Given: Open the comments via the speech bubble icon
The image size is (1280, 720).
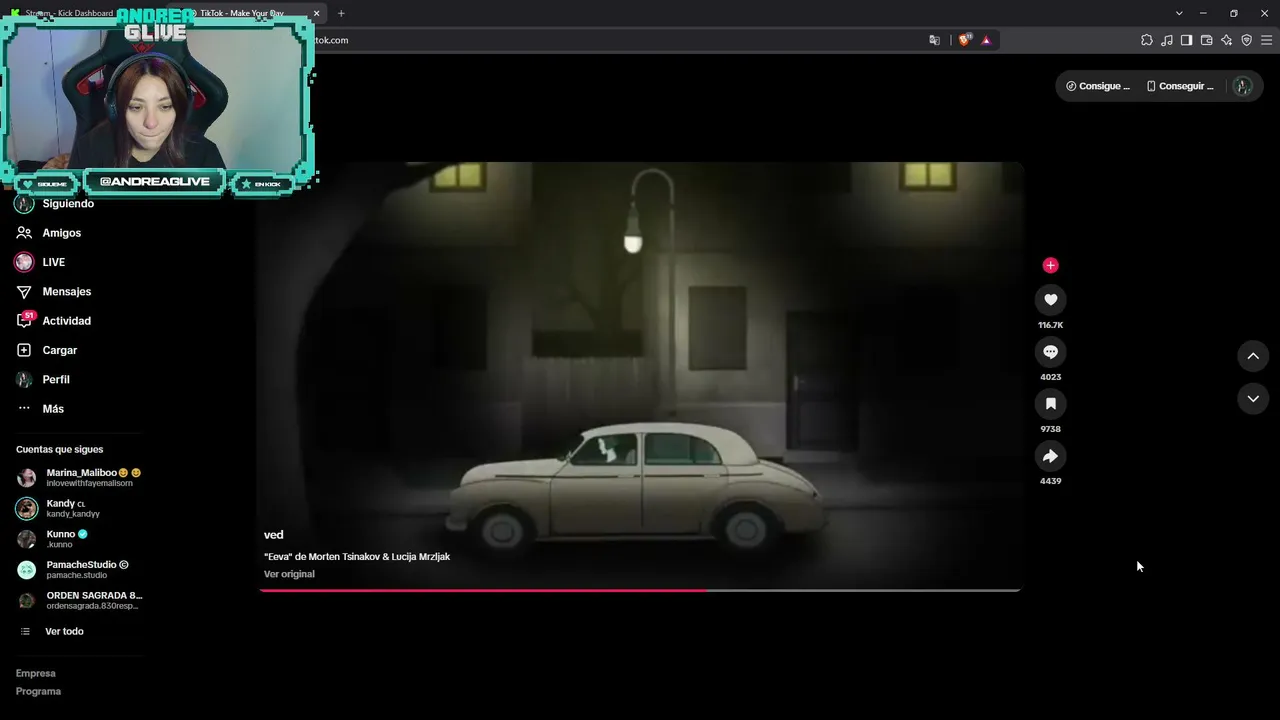Looking at the screenshot, I should [x=1050, y=352].
